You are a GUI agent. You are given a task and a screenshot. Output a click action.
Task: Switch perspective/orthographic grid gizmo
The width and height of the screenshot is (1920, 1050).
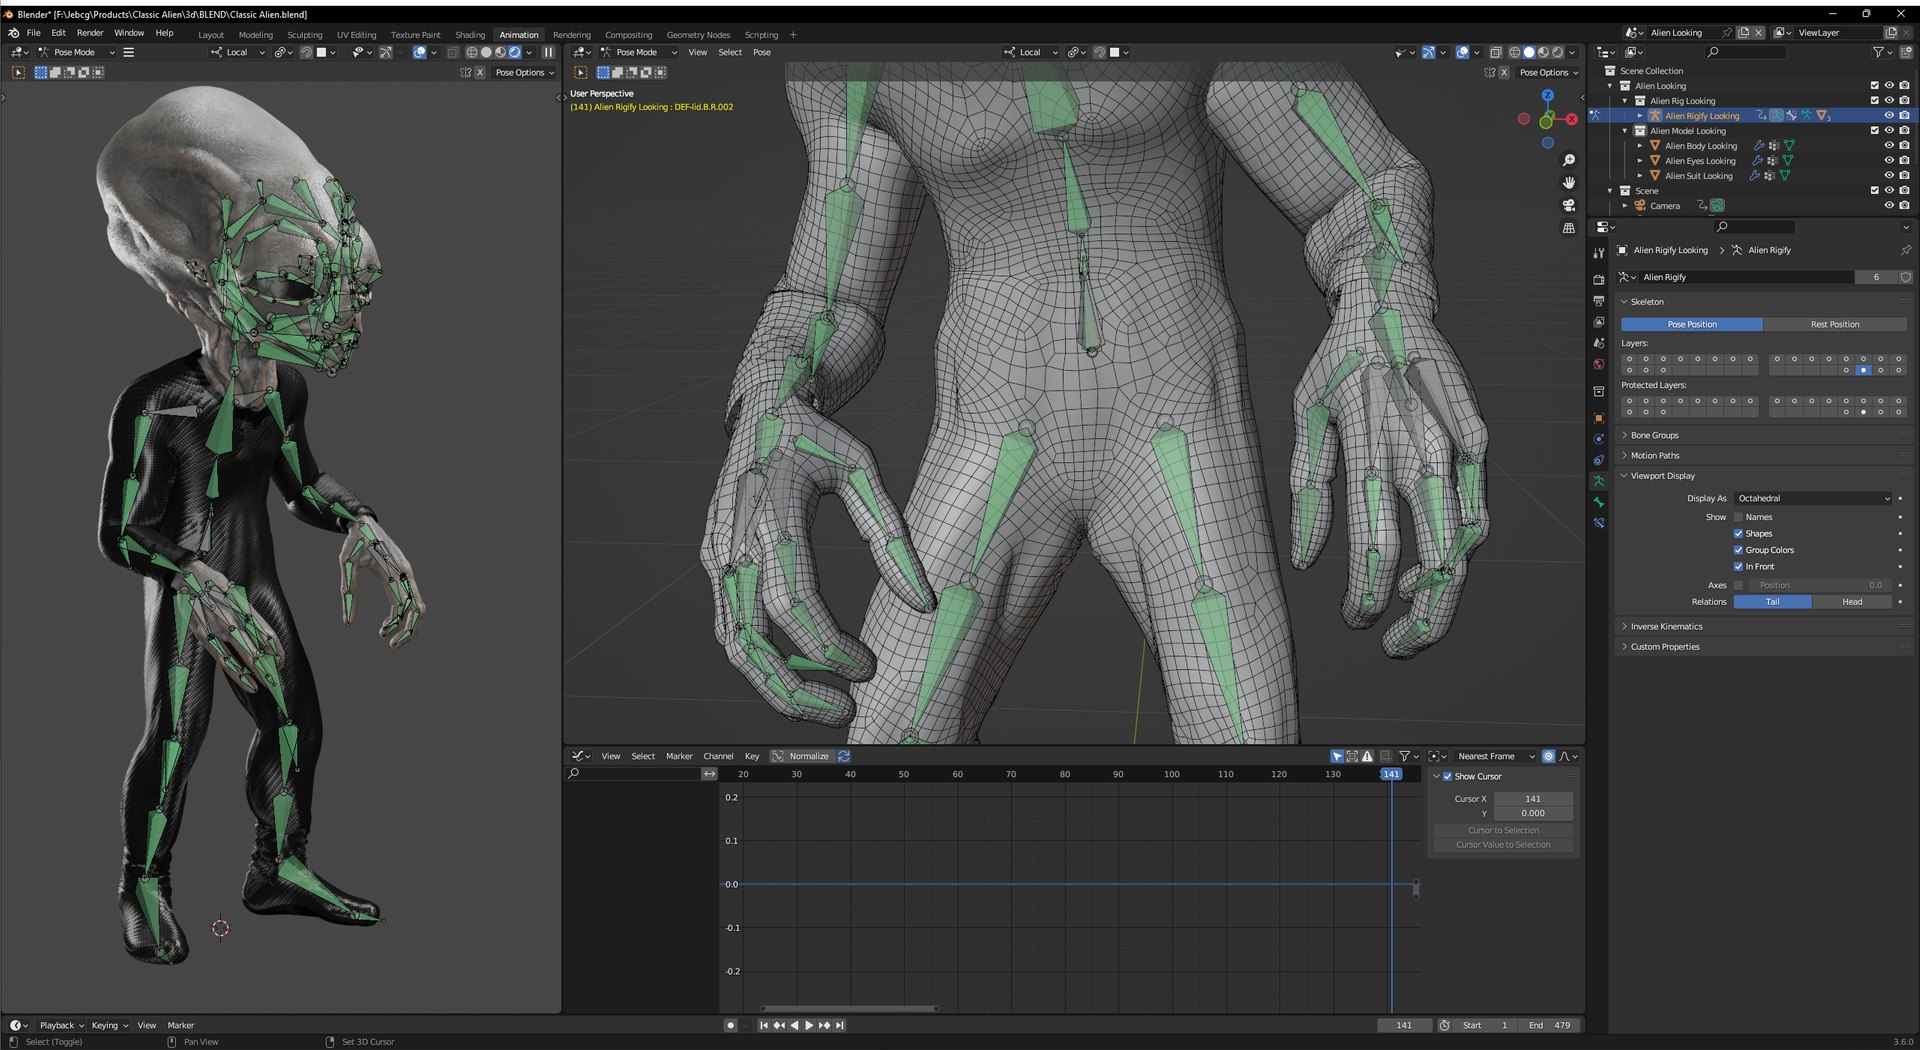pyautogui.click(x=1569, y=228)
